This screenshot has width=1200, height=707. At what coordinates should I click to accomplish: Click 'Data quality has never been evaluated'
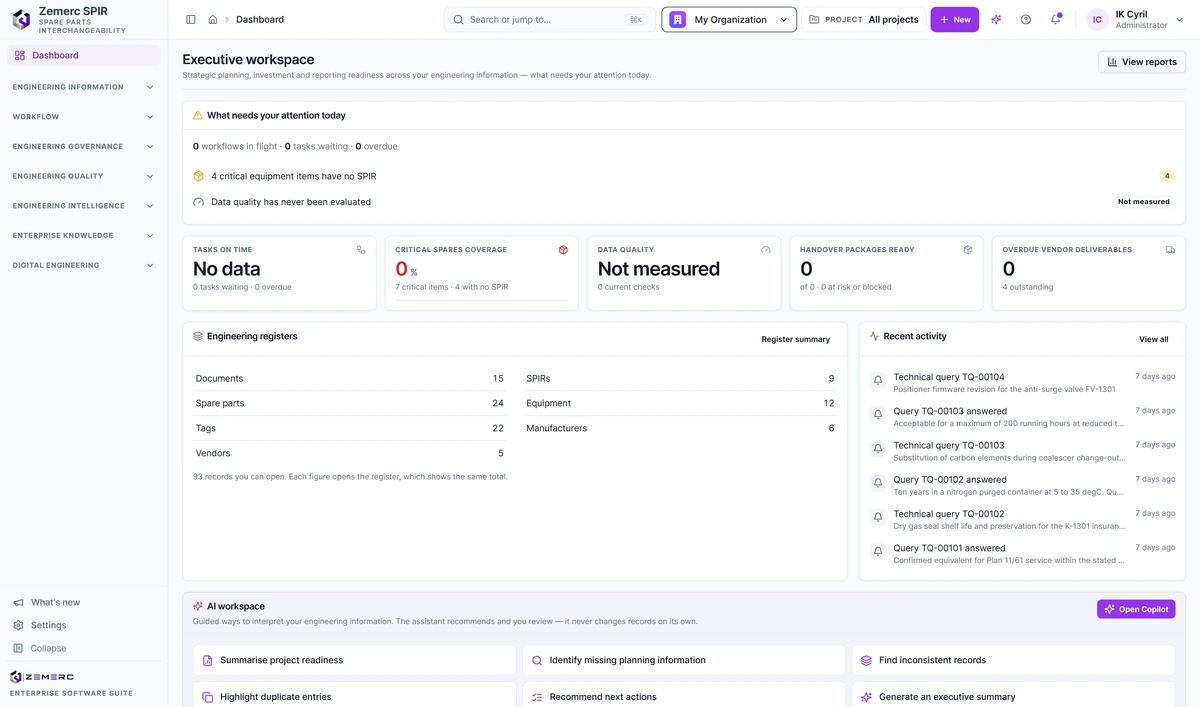coord(291,202)
